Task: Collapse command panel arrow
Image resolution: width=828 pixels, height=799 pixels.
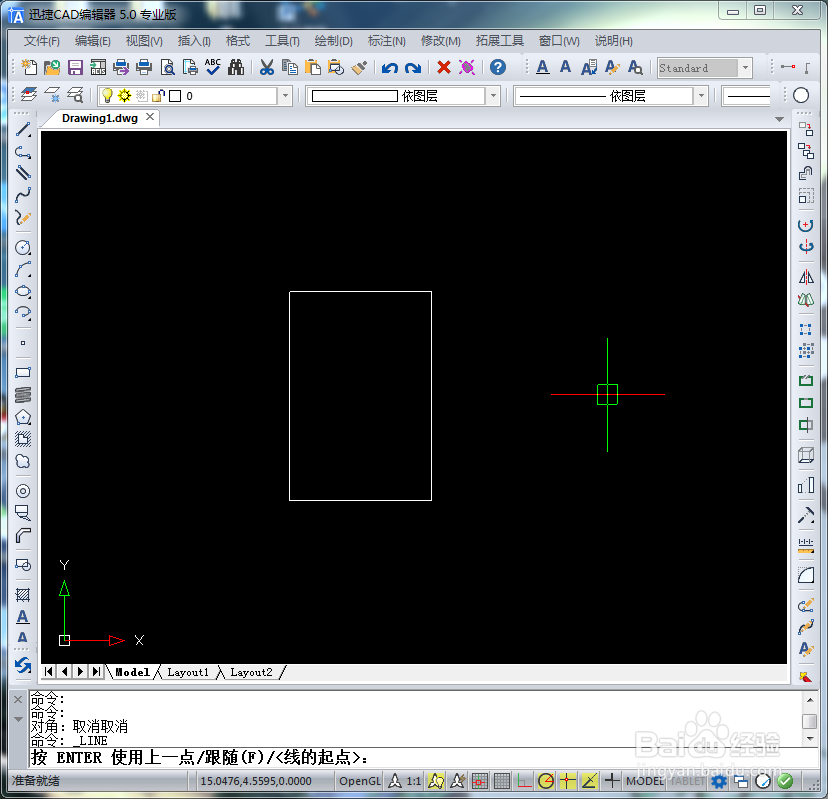Action: 18,719
